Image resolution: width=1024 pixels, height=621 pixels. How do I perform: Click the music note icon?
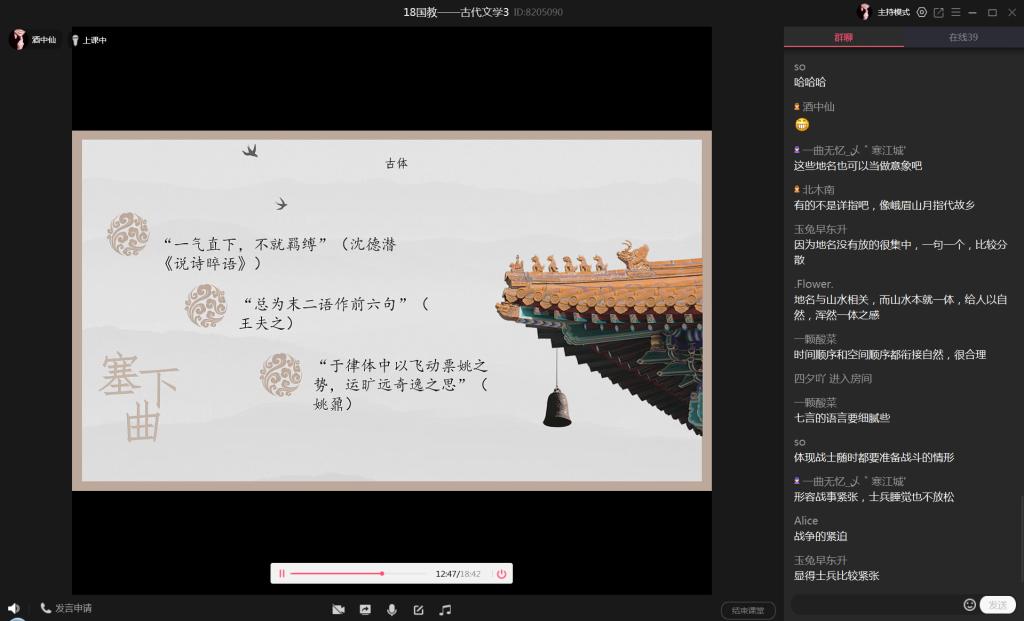pos(446,609)
